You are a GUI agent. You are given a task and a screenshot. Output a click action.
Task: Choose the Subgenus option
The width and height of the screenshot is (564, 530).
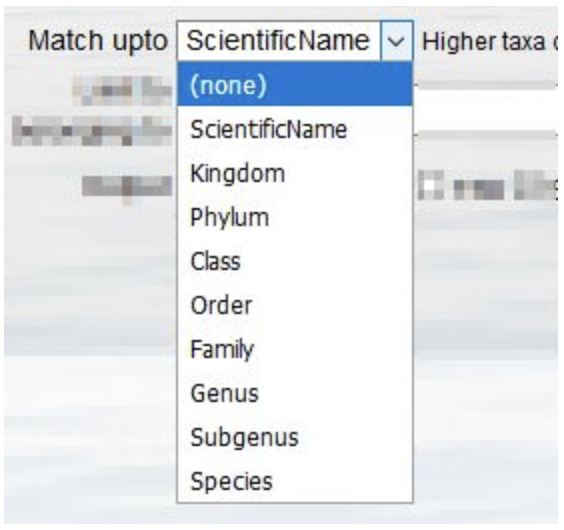[295, 438]
